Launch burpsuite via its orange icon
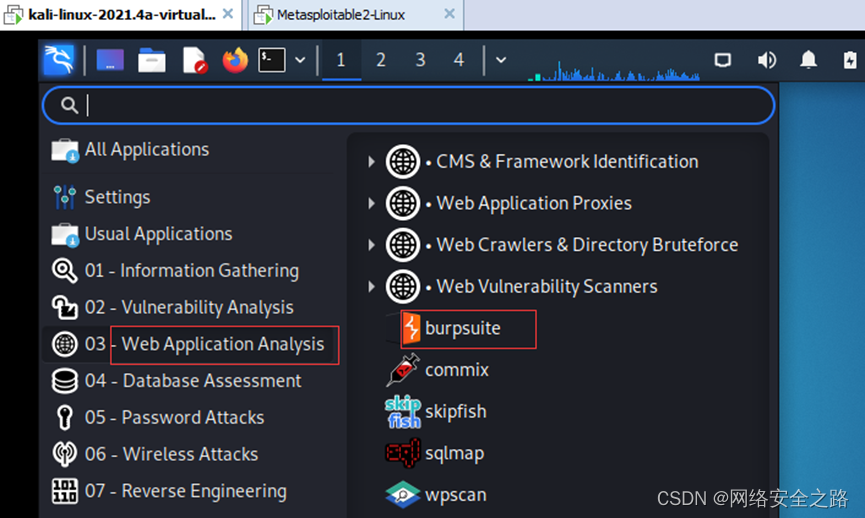Image resolution: width=865 pixels, height=518 pixels. (x=411, y=328)
